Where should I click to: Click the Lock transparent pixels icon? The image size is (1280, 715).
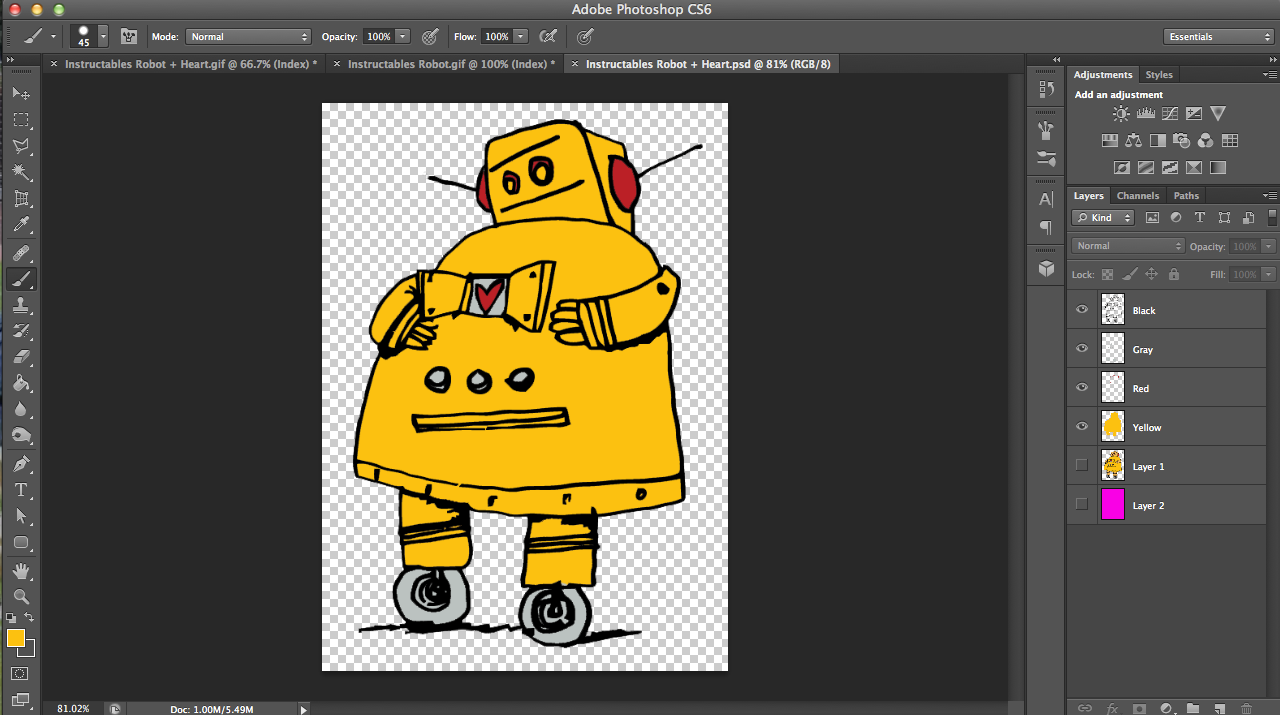tap(1106, 274)
